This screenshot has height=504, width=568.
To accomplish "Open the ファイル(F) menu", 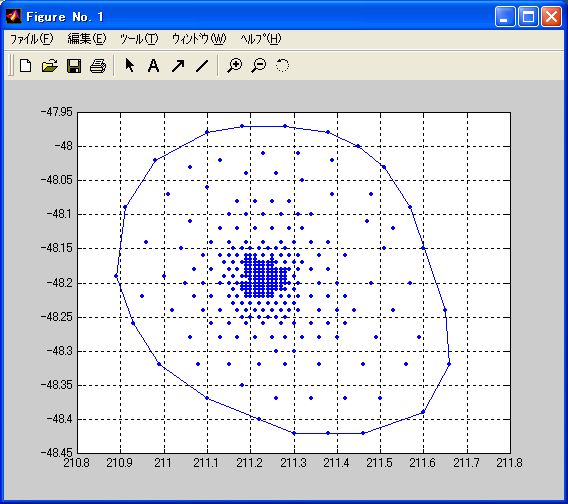I will point(32,39).
